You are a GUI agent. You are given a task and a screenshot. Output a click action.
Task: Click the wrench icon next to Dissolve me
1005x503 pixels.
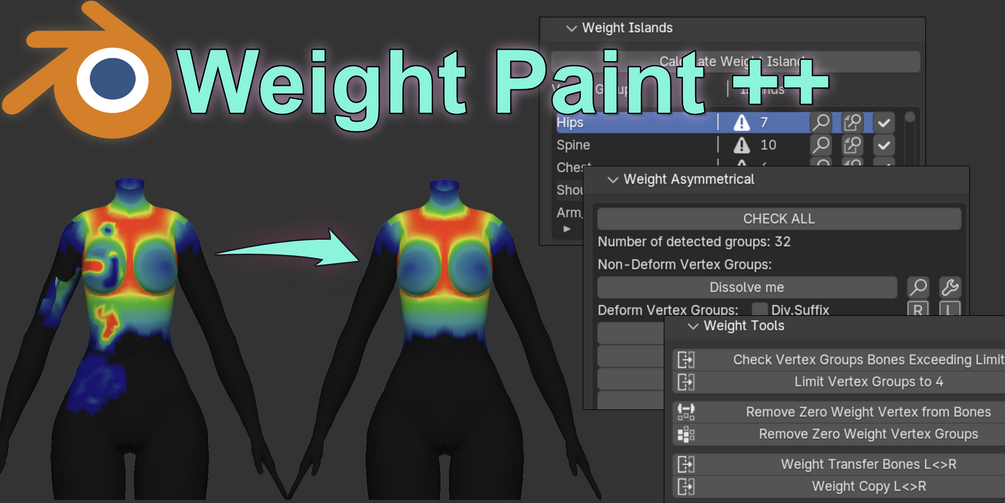(950, 287)
